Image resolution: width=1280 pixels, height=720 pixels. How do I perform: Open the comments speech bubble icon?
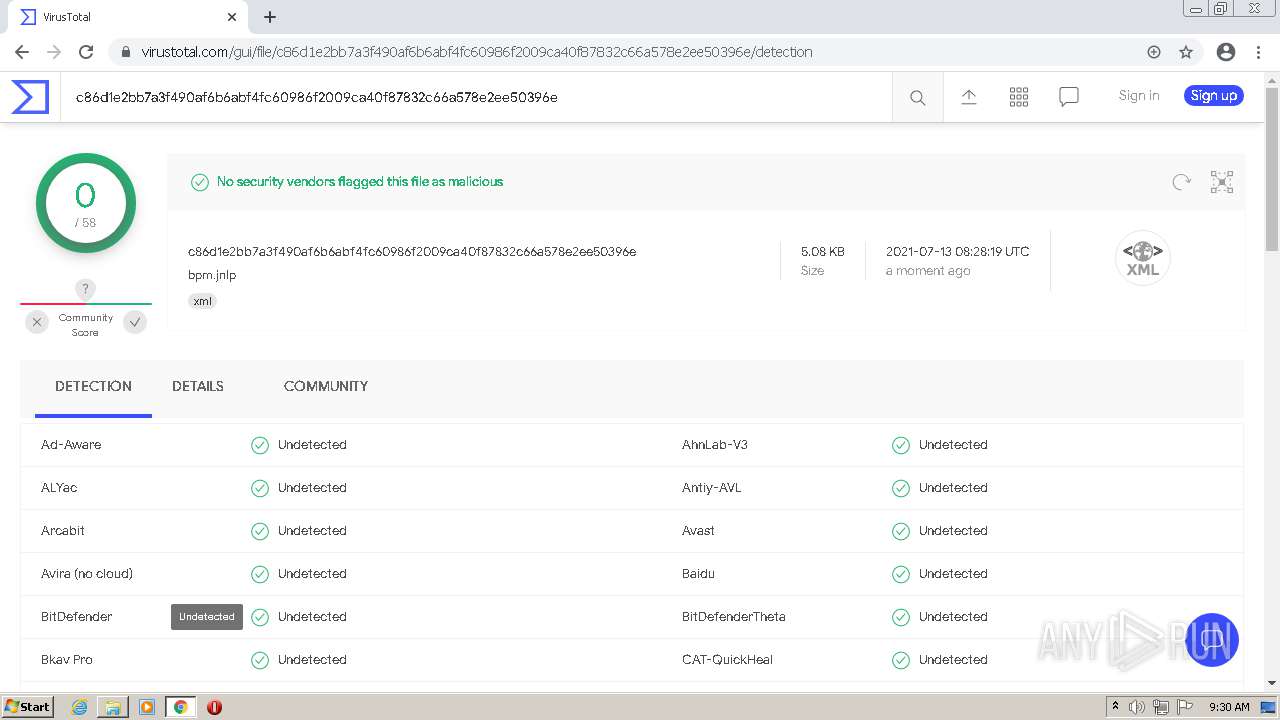point(1069,97)
